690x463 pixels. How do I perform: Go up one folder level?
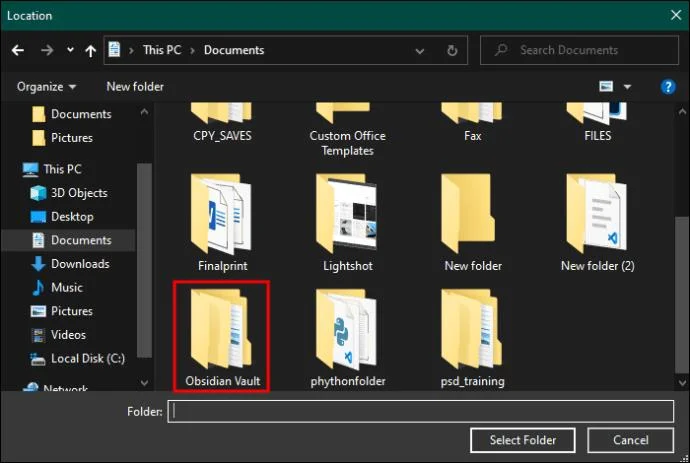[x=90, y=51]
